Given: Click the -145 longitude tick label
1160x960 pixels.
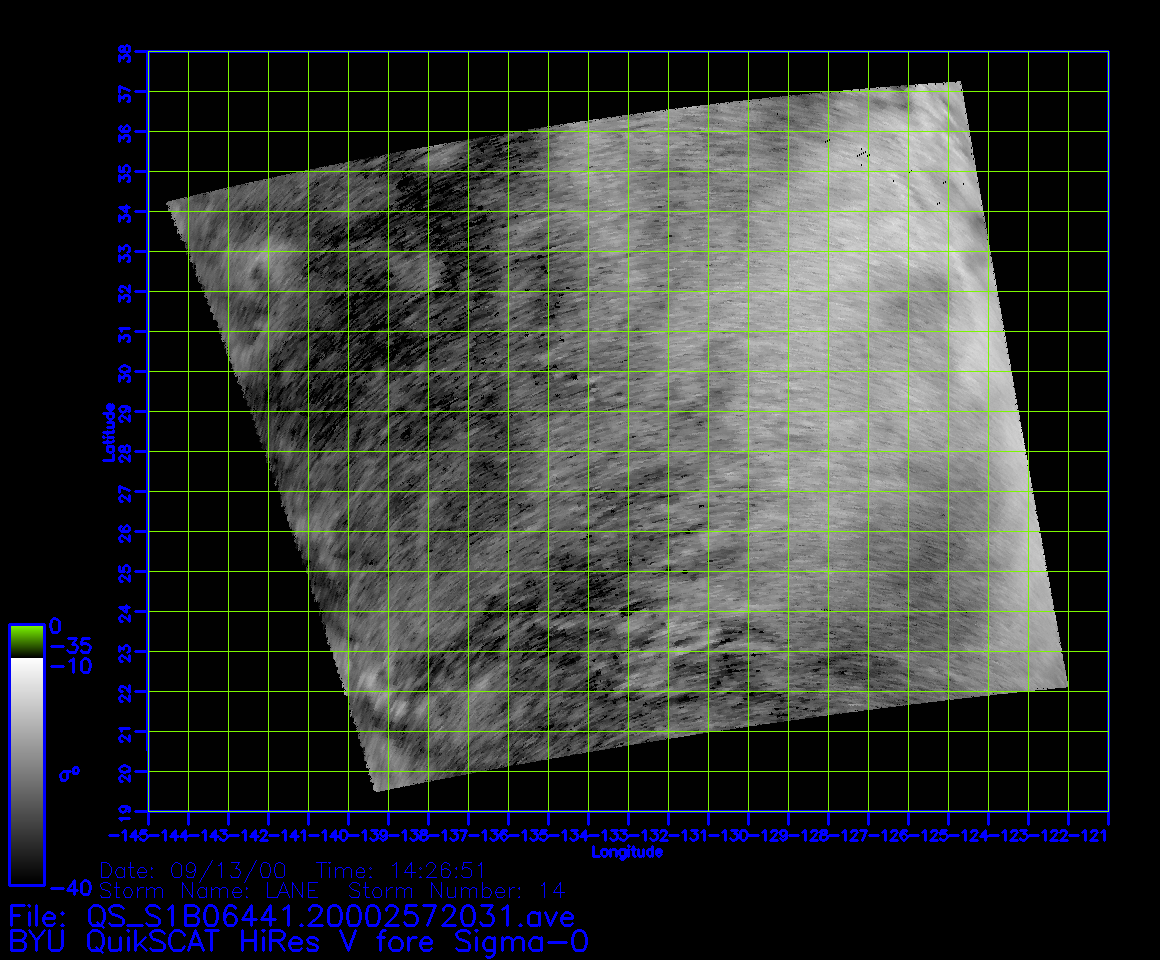Looking at the screenshot, I should pyautogui.click(x=129, y=834).
